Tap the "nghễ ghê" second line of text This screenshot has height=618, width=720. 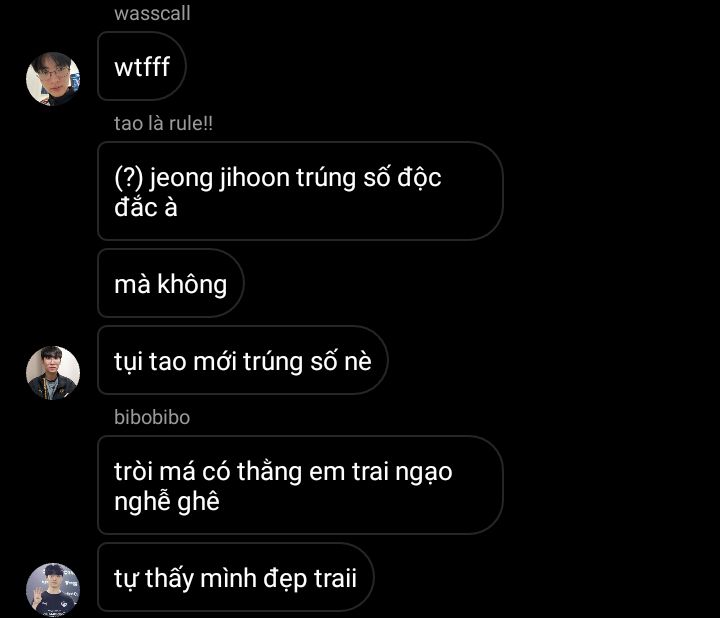pos(167,501)
